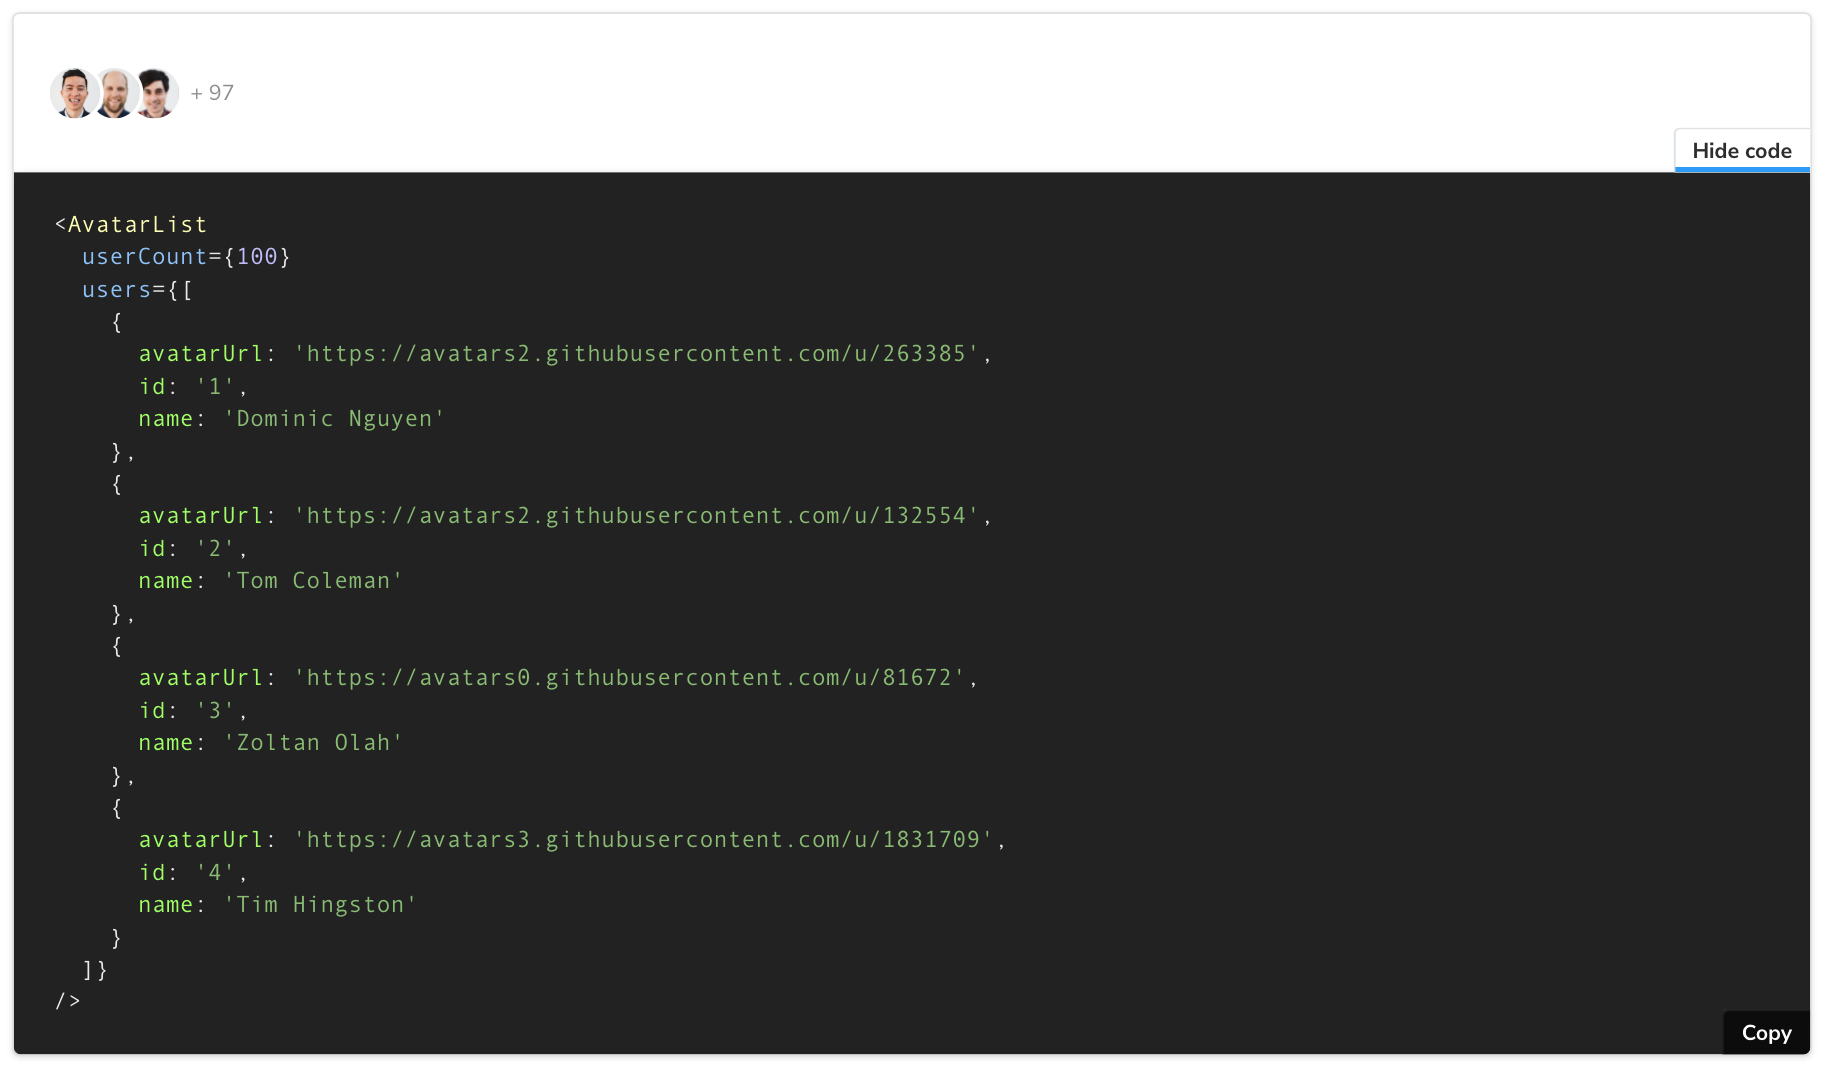Click the '+ 97' overflow count label
Image resolution: width=1822 pixels, height=1066 pixels.
(x=212, y=92)
